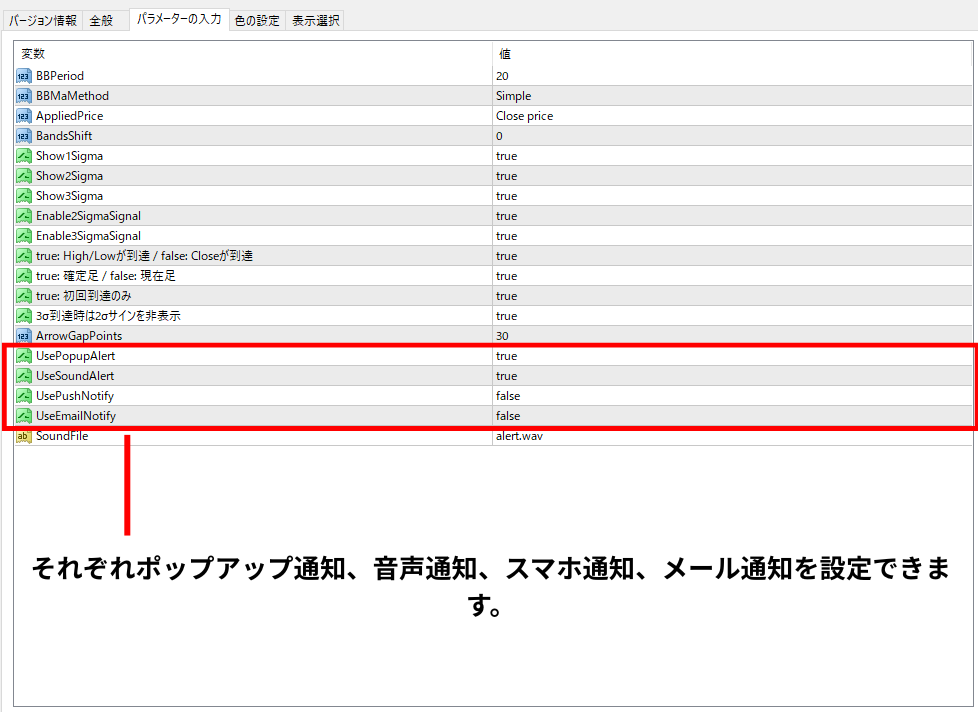Toggle the UsePushNotify false value
Viewport: 978px width, 712px height.
[x=508, y=396]
